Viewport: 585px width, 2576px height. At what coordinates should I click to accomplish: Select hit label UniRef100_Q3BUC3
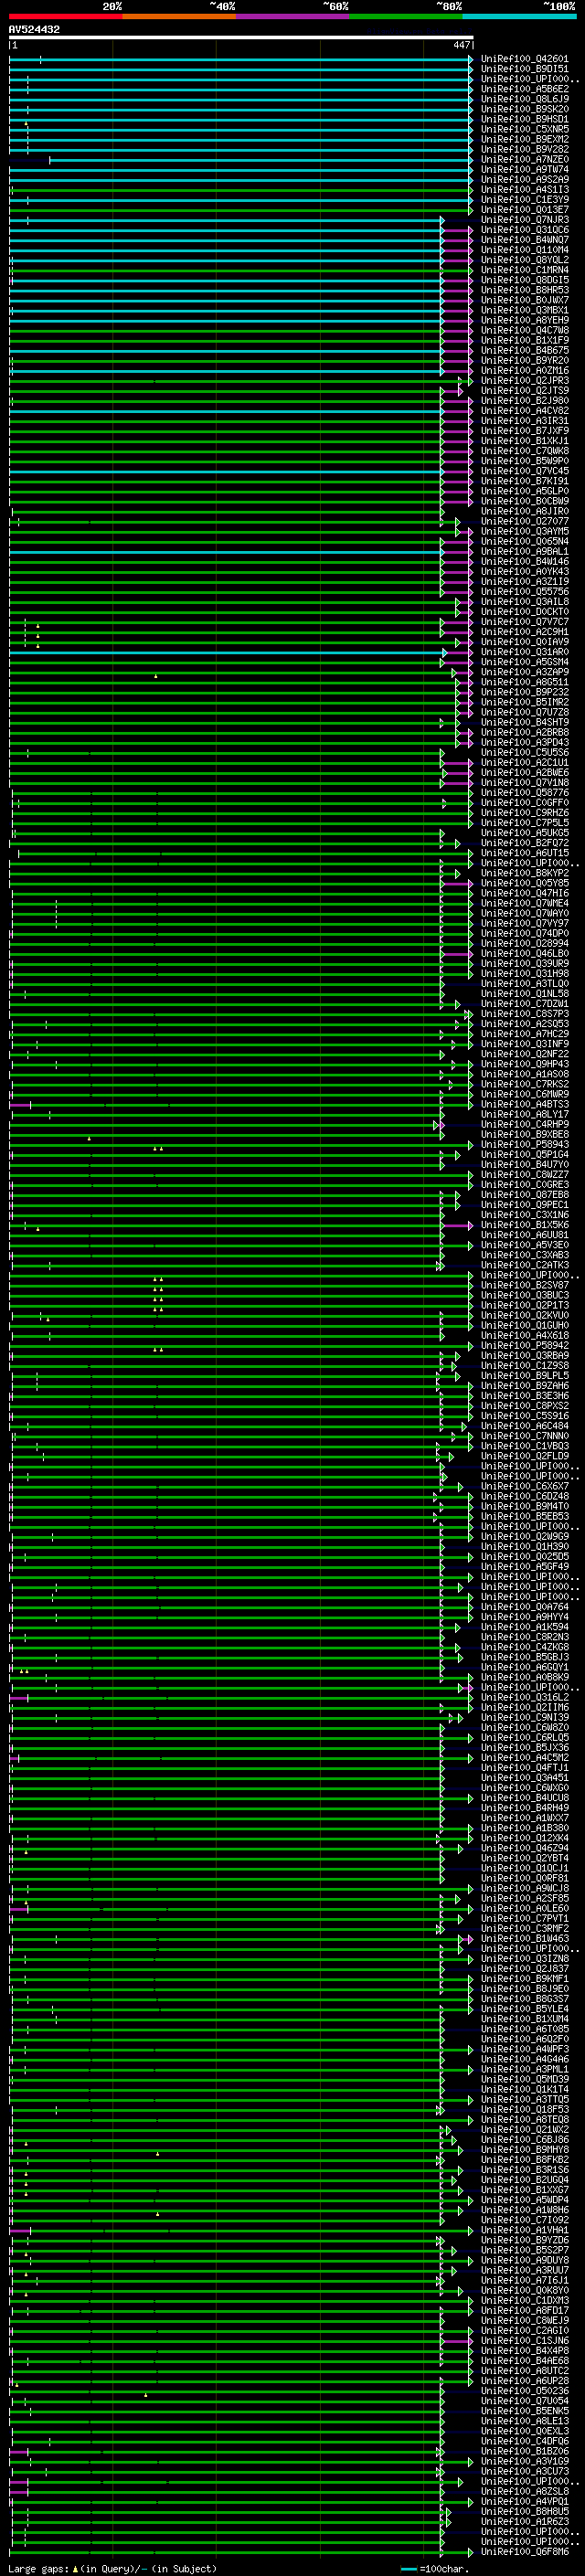tap(525, 1295)
